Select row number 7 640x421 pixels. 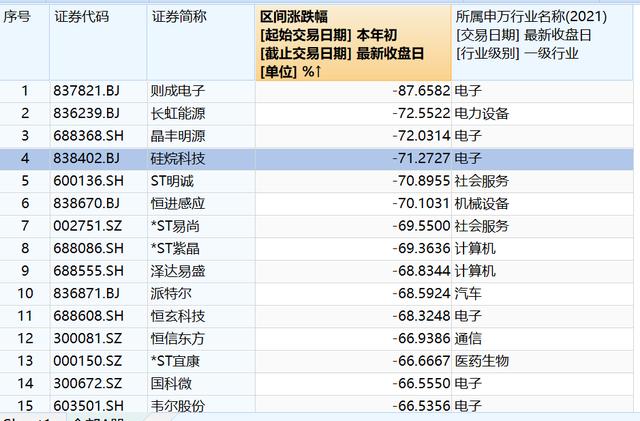tap(25, 226)
